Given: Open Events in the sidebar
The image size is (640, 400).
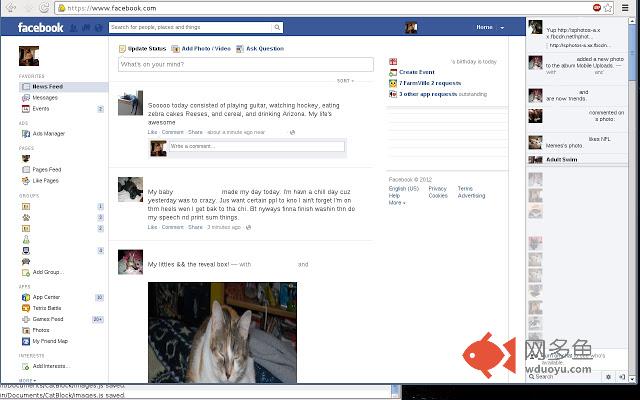Looking at the screenshot, I should click(x=41, y=109).
